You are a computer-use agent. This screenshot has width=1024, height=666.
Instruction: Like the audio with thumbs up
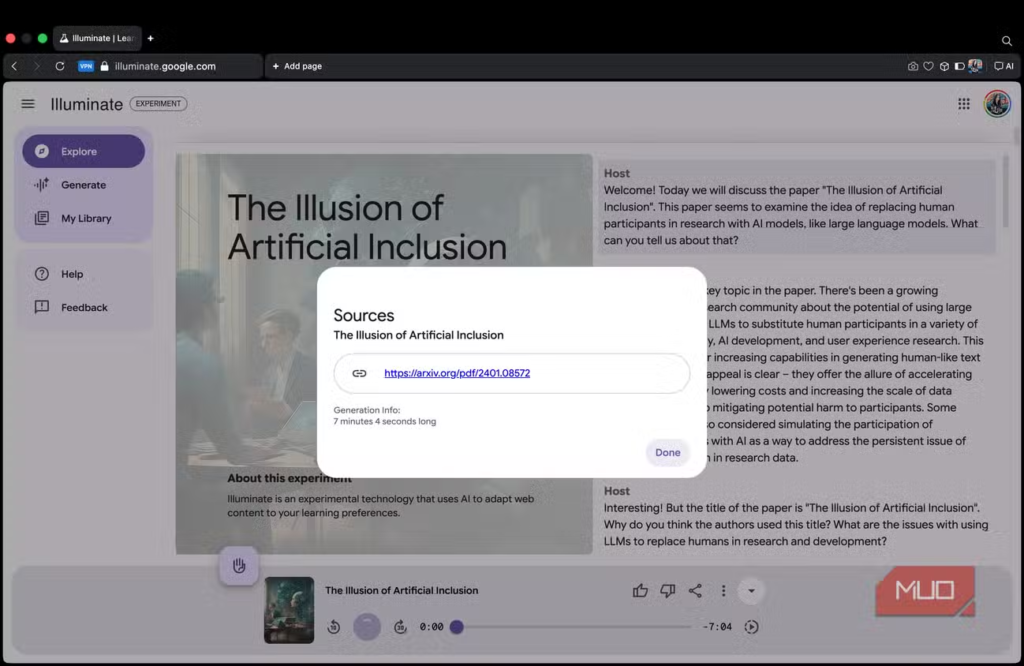click(640, 591)
